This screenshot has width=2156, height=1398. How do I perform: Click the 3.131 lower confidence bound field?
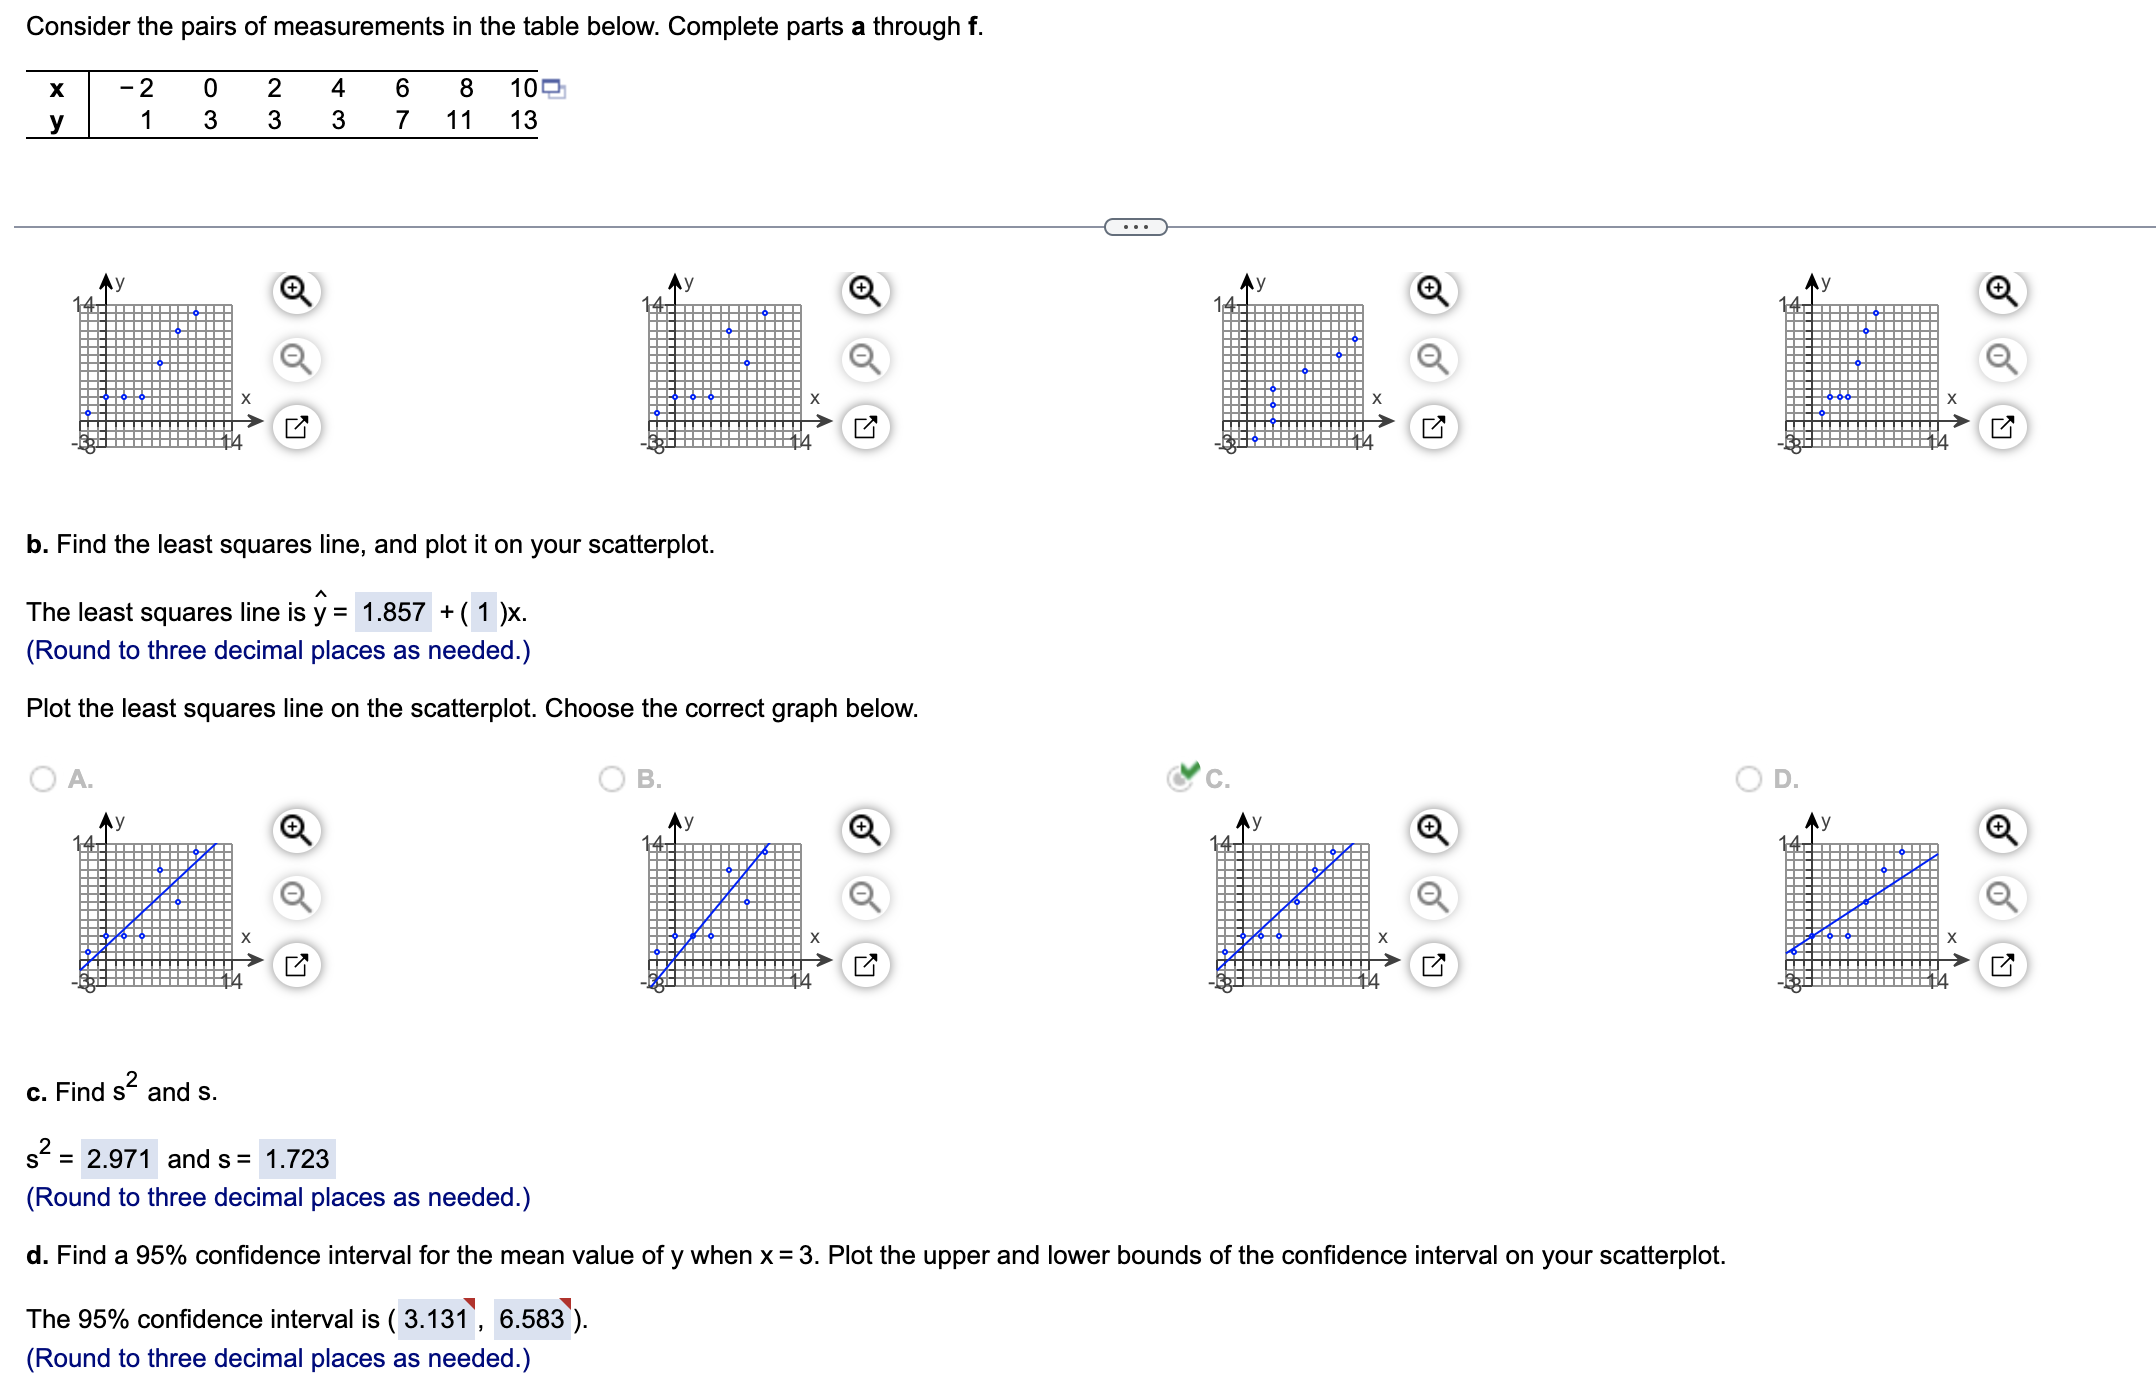point(437,1320)
